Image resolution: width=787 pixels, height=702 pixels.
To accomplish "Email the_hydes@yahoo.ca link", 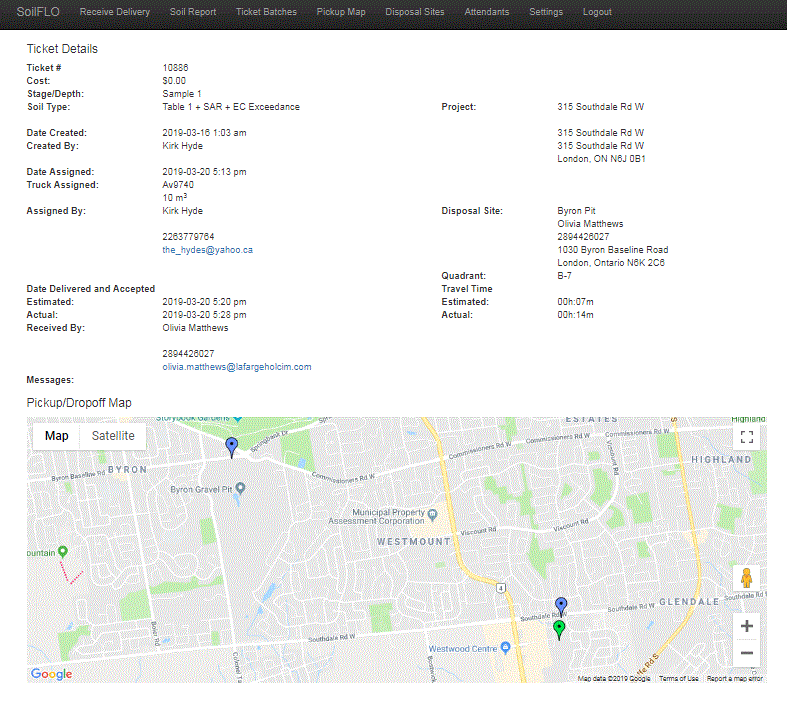I will point(207,250).
